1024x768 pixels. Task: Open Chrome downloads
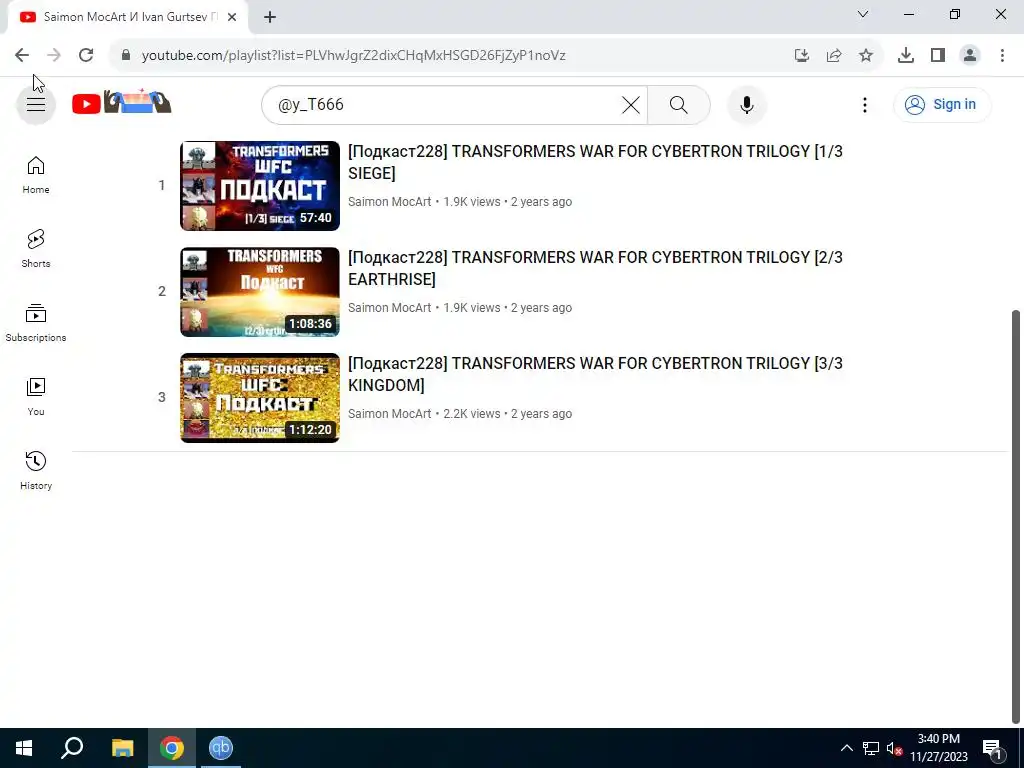[x=905, y=56]
